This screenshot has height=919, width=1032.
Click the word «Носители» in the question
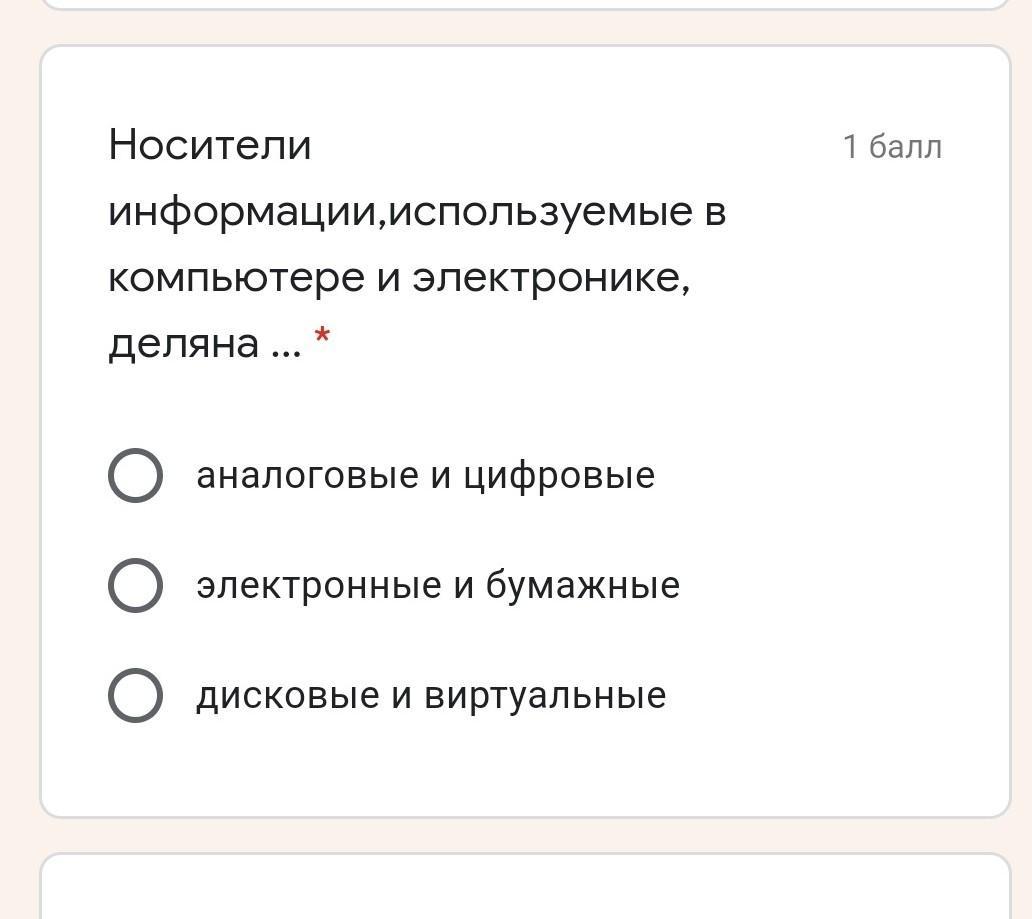pyautogui.click(x=210, y=144)
